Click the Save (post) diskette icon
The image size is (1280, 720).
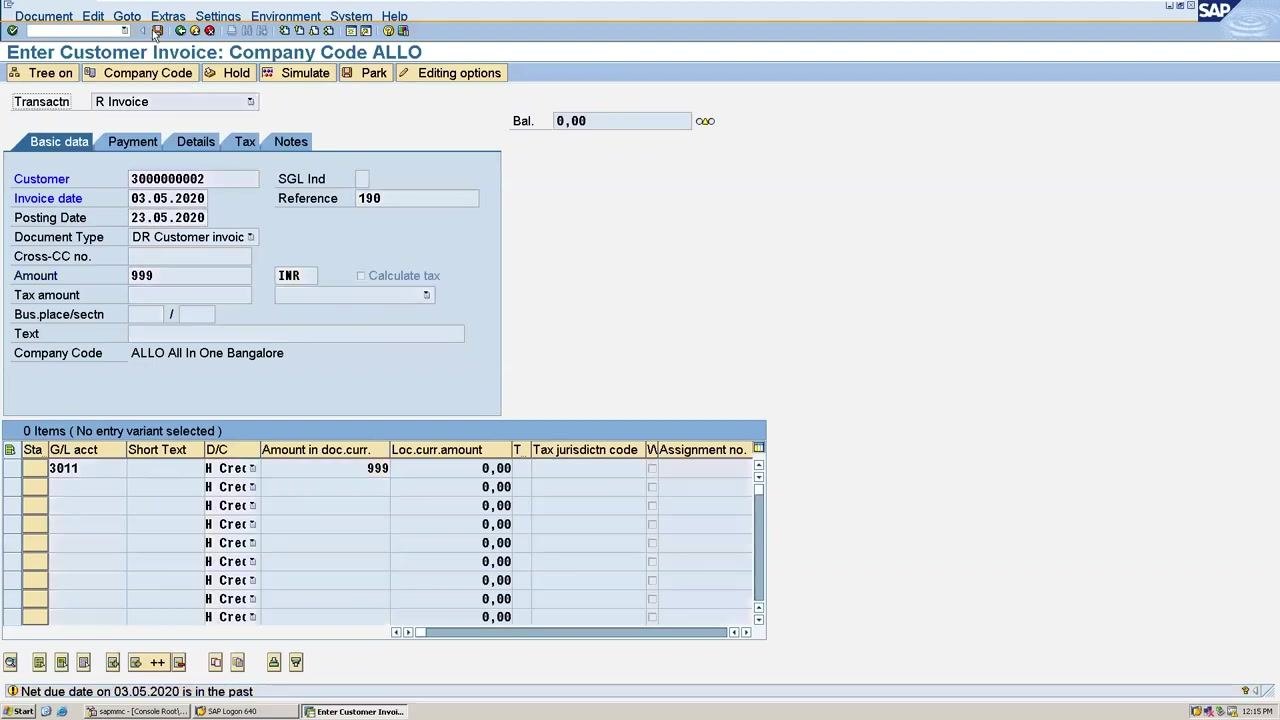point(157,31)
